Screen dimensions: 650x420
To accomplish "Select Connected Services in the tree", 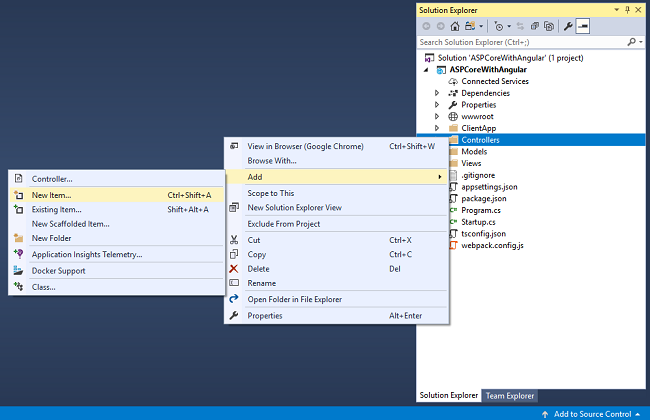I will [495, 81].
